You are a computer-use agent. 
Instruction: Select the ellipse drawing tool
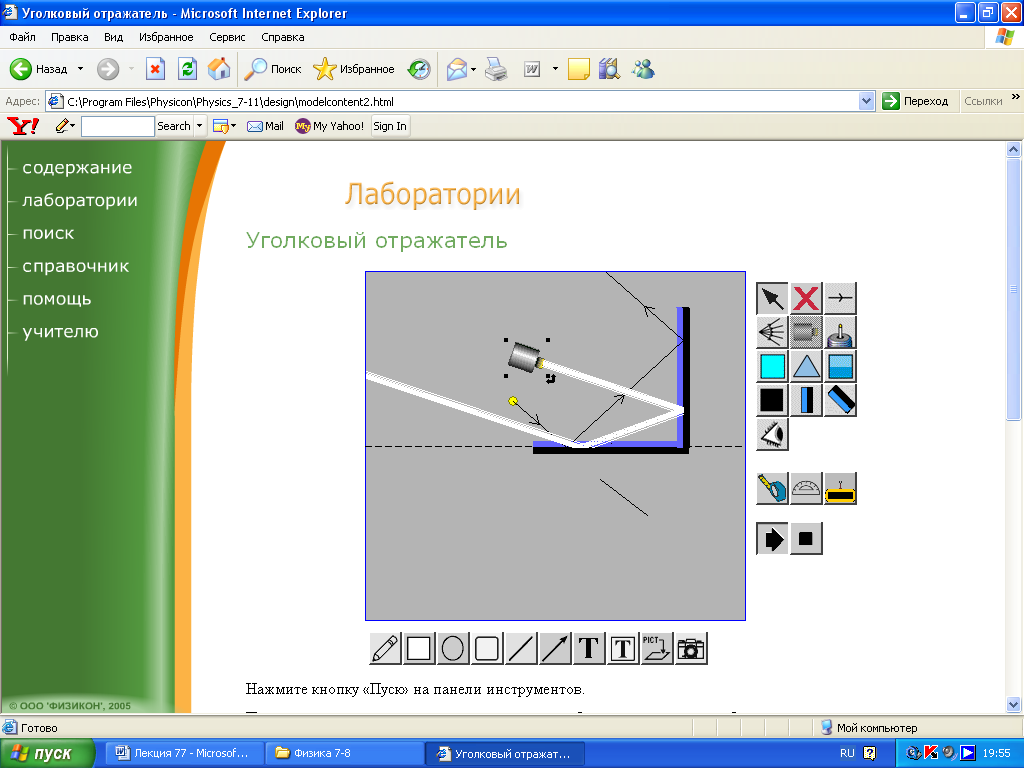click(453, 648)
